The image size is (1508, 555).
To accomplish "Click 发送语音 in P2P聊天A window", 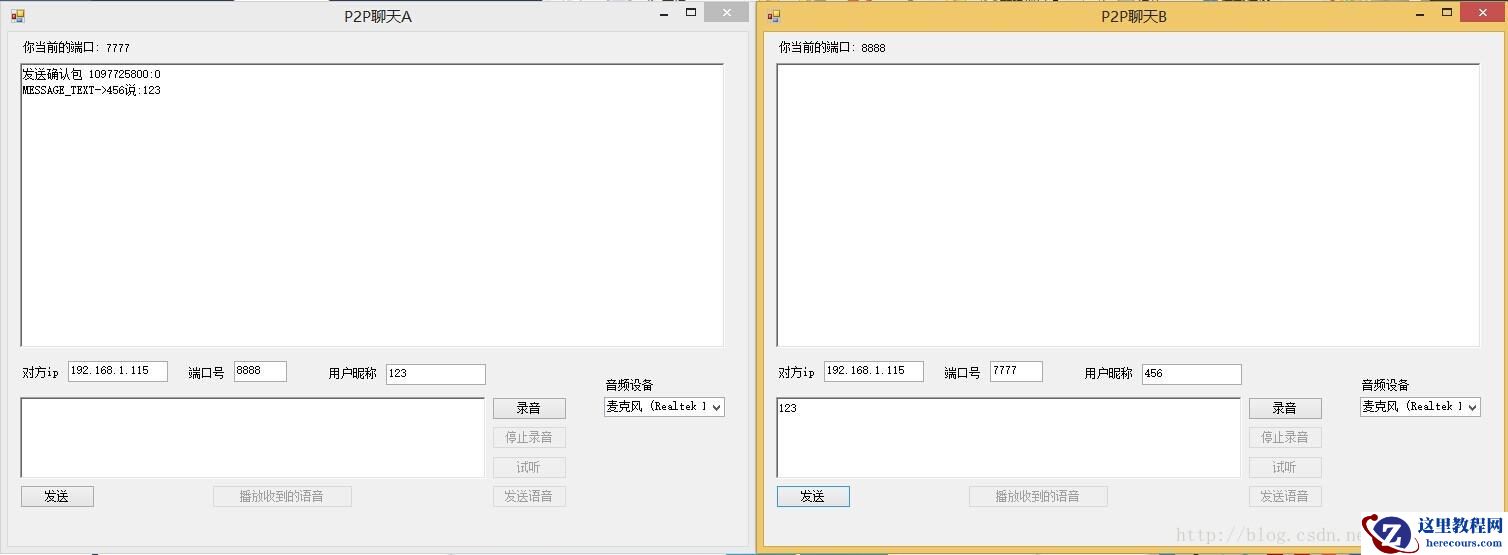I will pos(529,496).
